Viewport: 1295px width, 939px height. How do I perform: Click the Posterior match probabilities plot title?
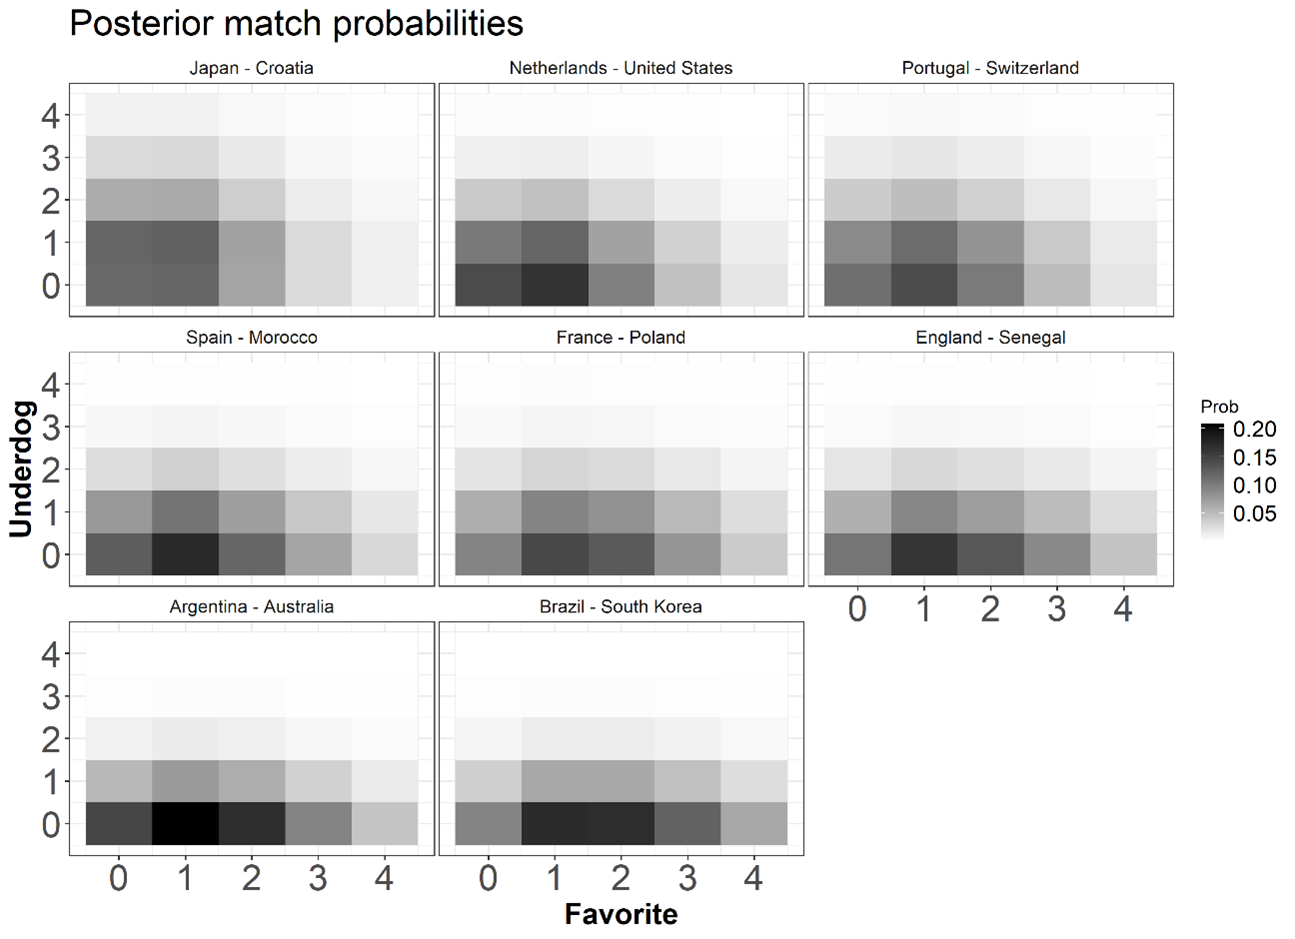tap(296, 23)
